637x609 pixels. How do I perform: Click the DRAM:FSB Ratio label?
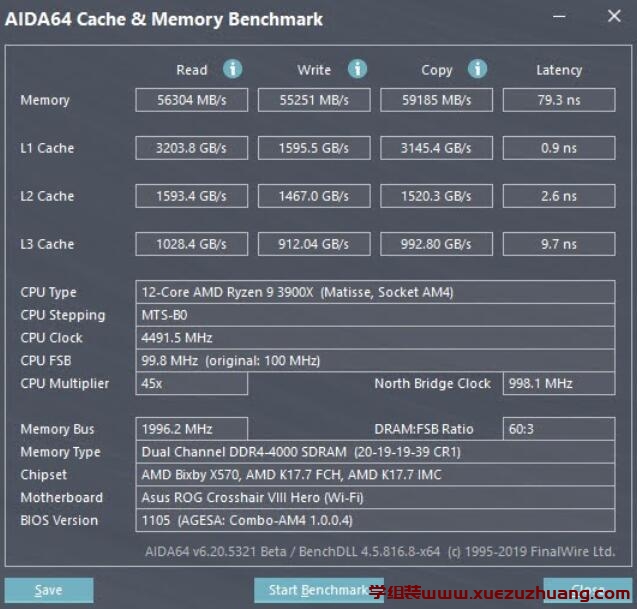[x=424, y=429]
